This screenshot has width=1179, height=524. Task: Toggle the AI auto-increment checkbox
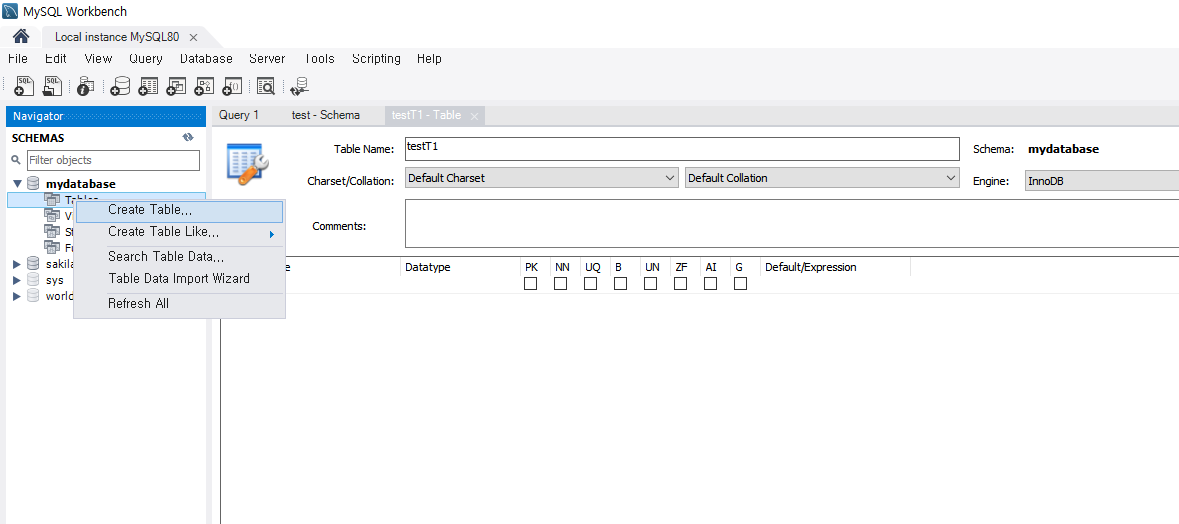(711, 283)
